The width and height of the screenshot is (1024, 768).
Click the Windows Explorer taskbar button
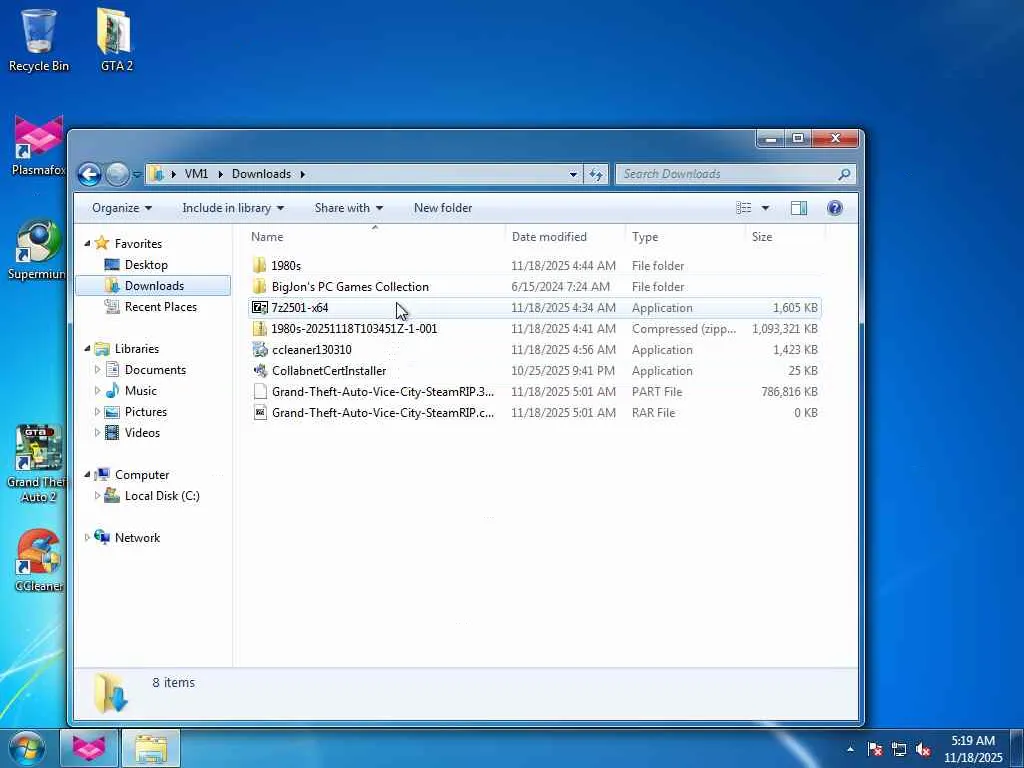click(151, 748)
